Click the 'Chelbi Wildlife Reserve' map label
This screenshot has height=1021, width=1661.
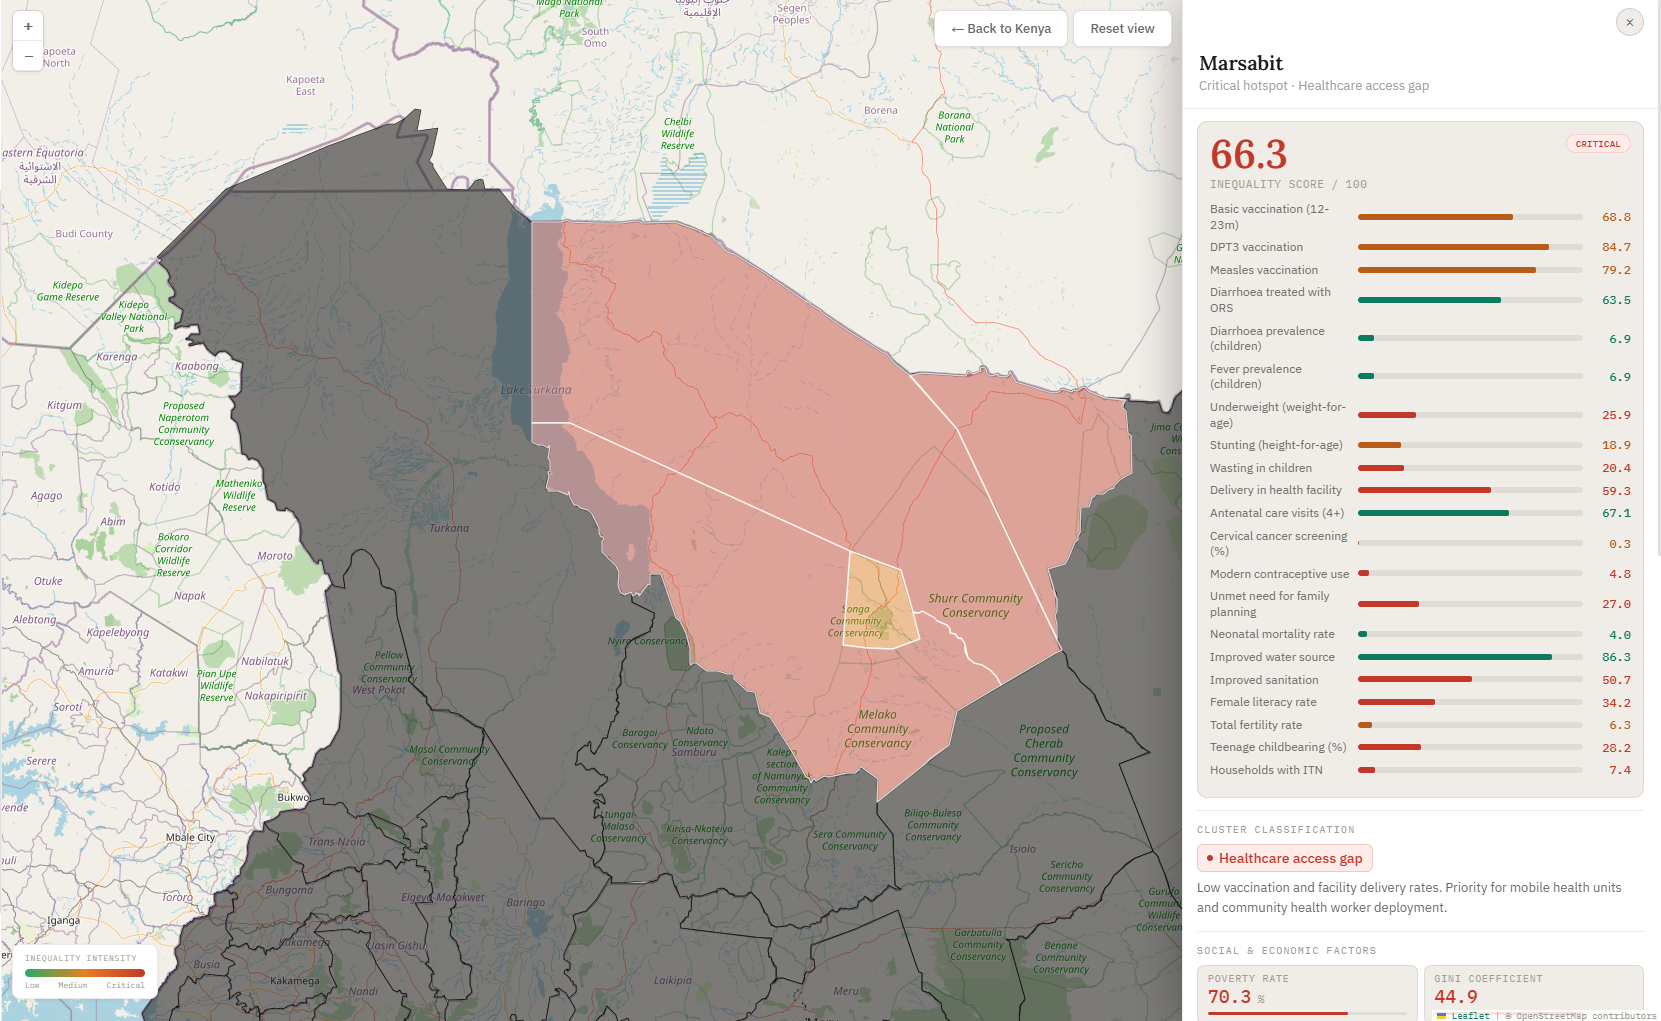pyautogui.click(x=678, y=134)
